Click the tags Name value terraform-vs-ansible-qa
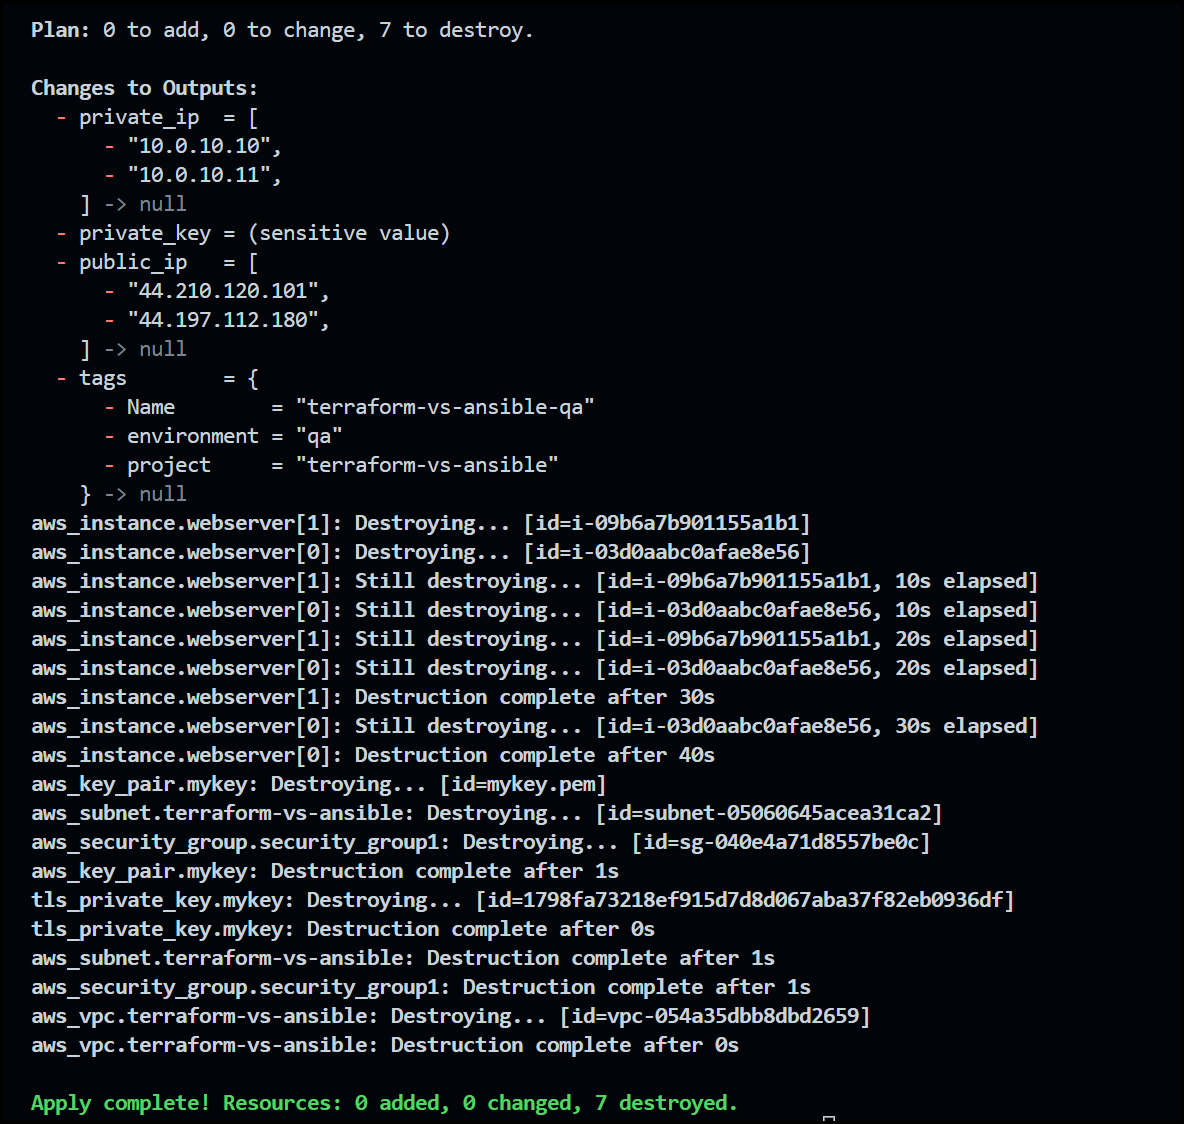 coord(447,406)
